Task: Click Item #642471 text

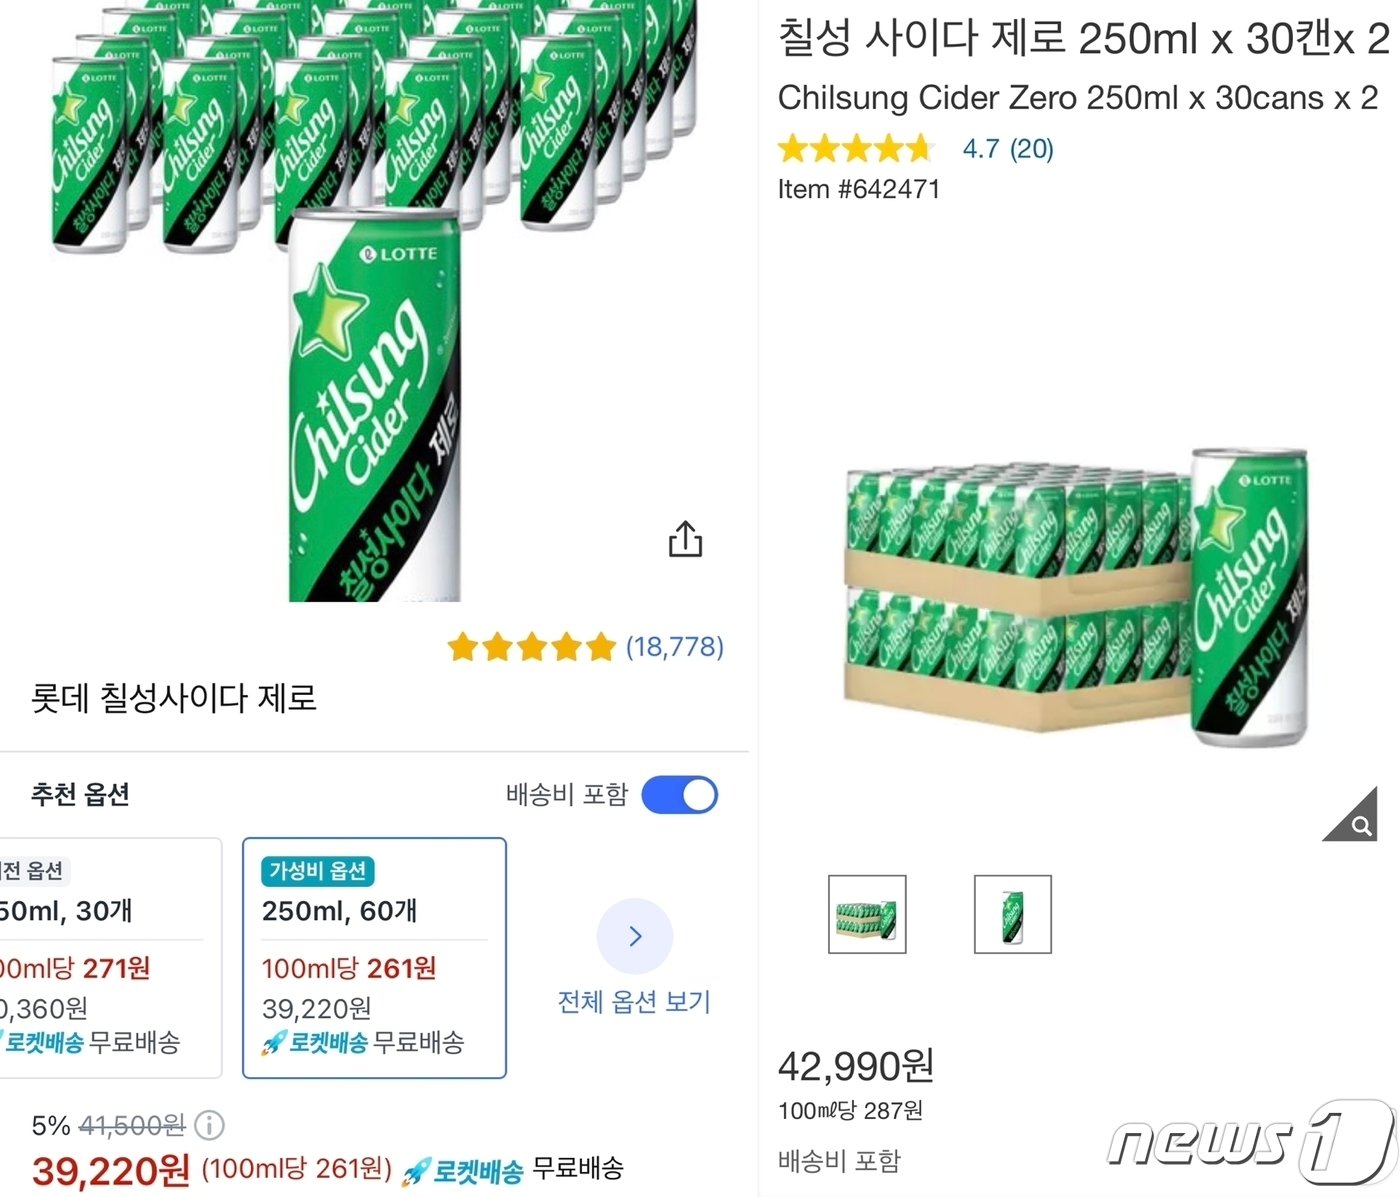Action: (x=858, y=189)
